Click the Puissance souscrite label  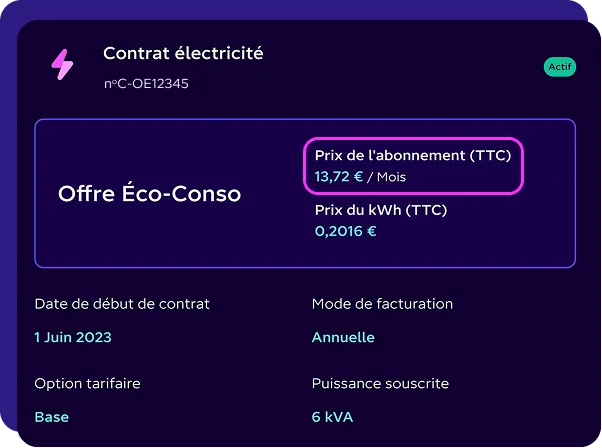[x=380, y=384]
